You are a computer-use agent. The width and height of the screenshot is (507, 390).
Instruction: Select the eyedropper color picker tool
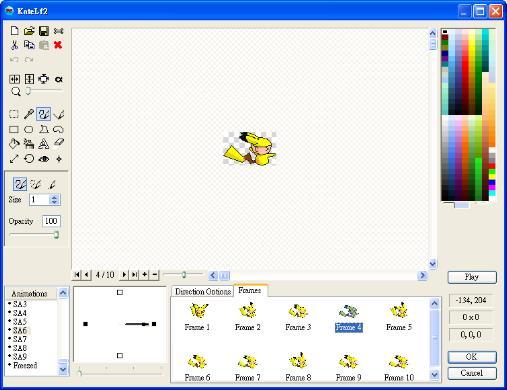click(x=29, y=114)
